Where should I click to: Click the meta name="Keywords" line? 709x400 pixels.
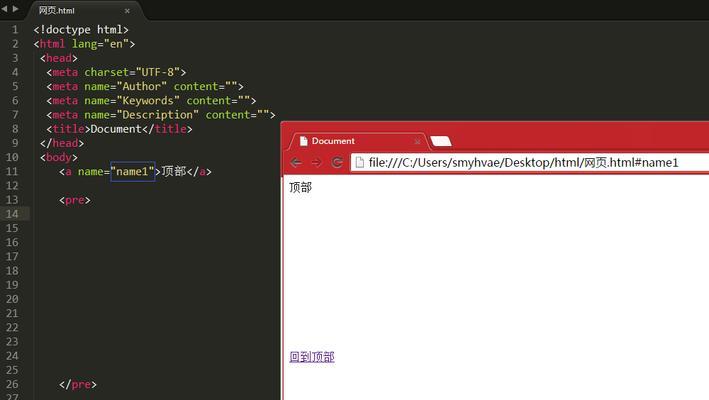pos(151,101)
